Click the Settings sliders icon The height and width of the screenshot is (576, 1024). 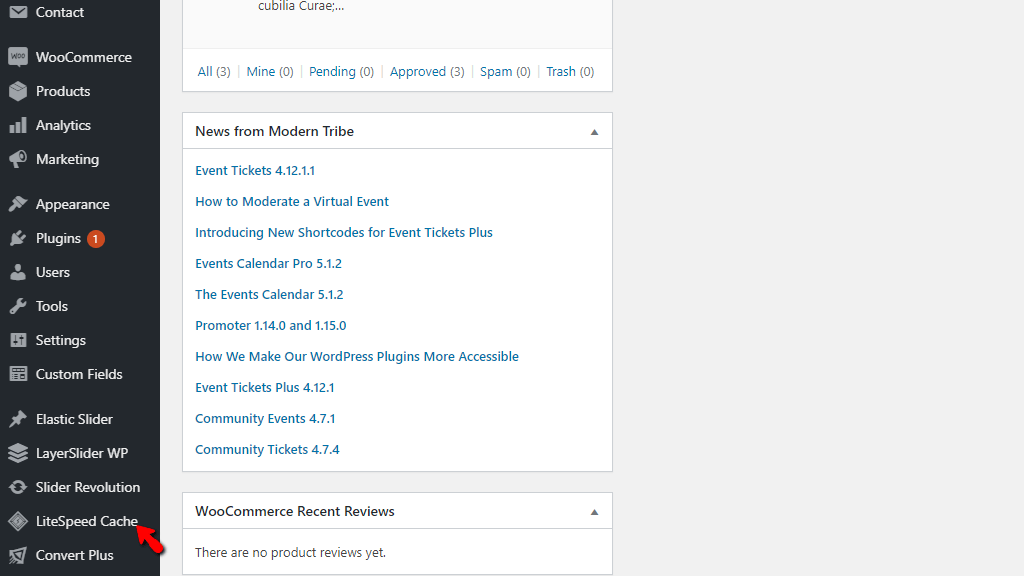coord(18,340)
